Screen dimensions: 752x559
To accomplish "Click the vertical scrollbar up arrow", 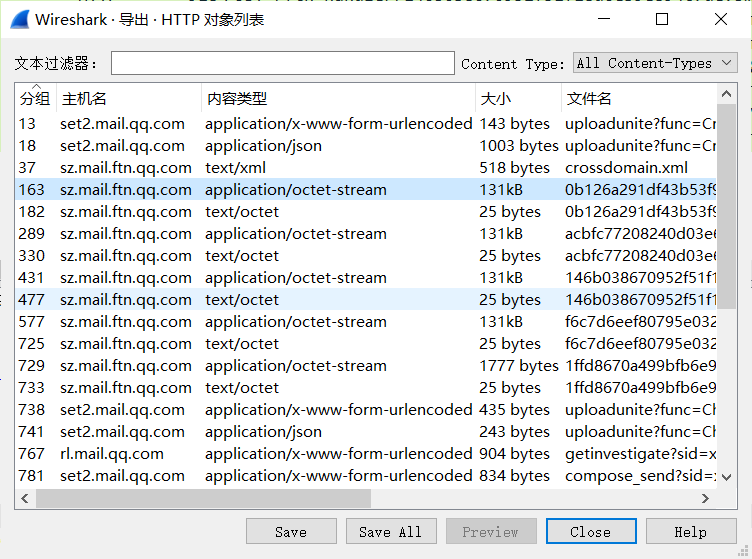I will [x=727, y=94].
